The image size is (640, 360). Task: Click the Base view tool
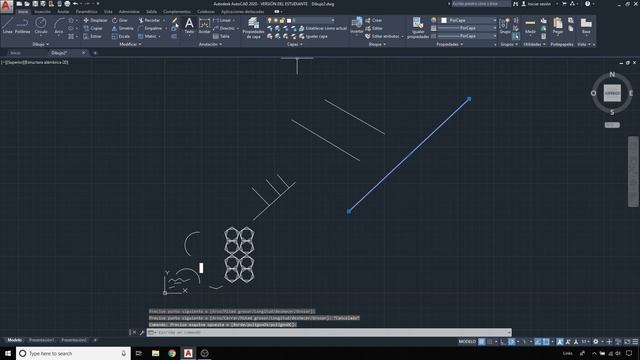click(586, 25)
